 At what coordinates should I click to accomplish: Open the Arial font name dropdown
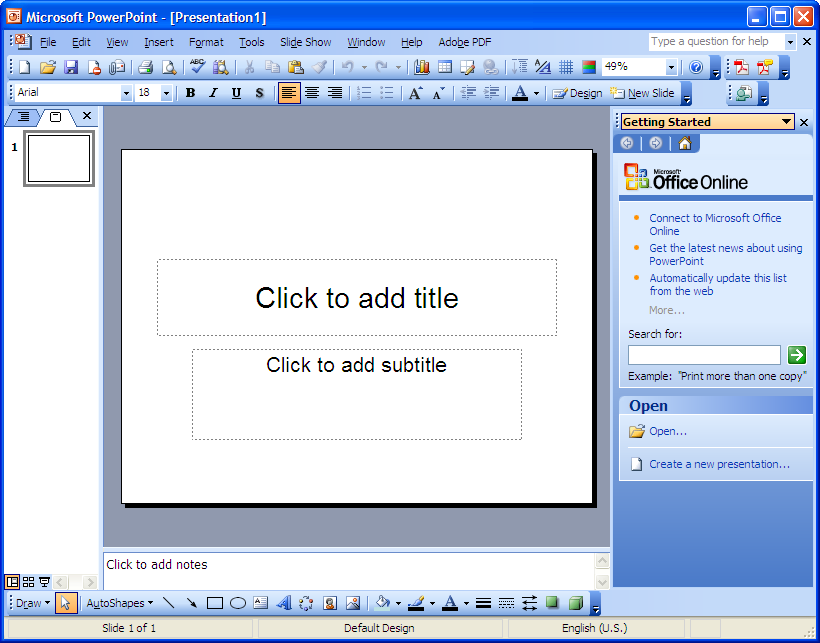coord(126,93)
